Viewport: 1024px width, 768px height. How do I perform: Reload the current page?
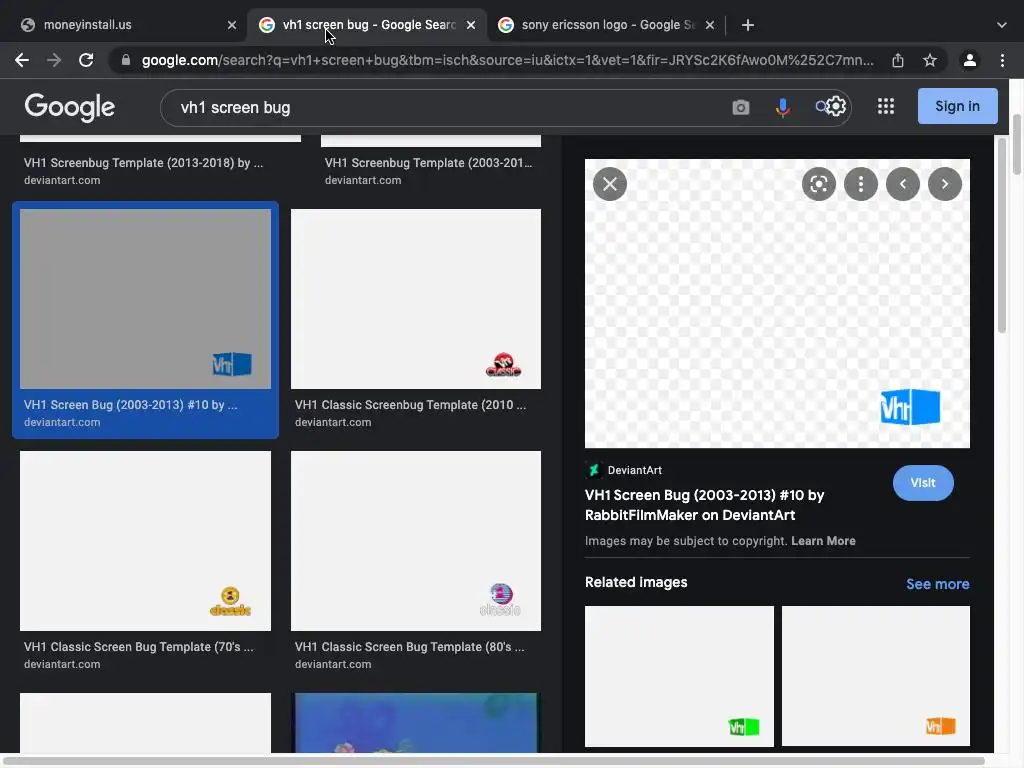[86, 60]
